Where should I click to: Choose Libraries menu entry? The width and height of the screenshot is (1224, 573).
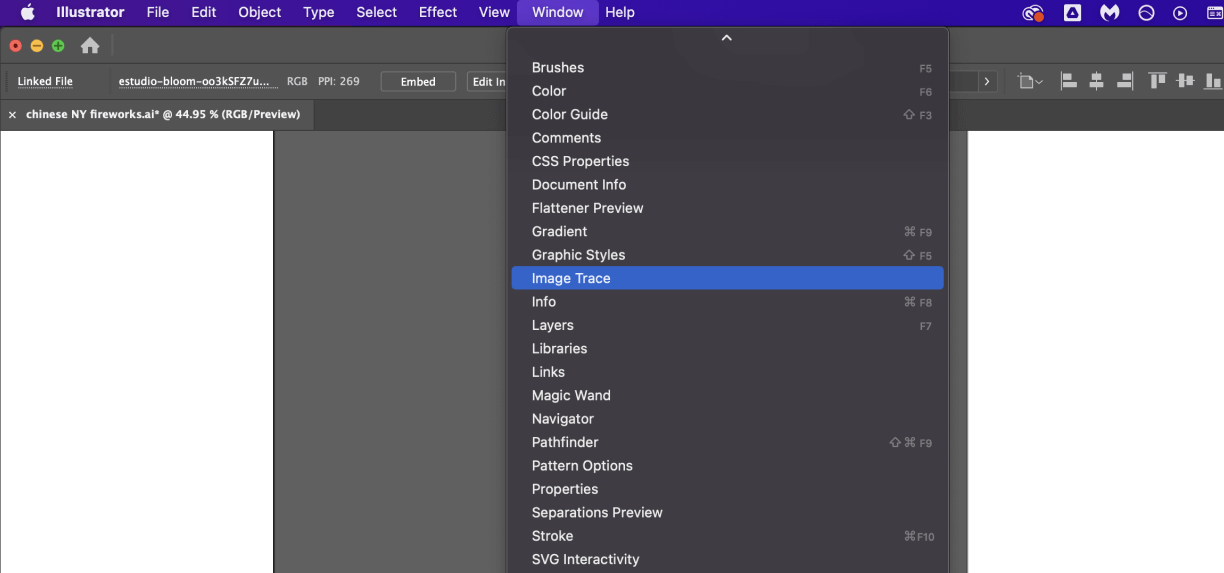point(727,349)
